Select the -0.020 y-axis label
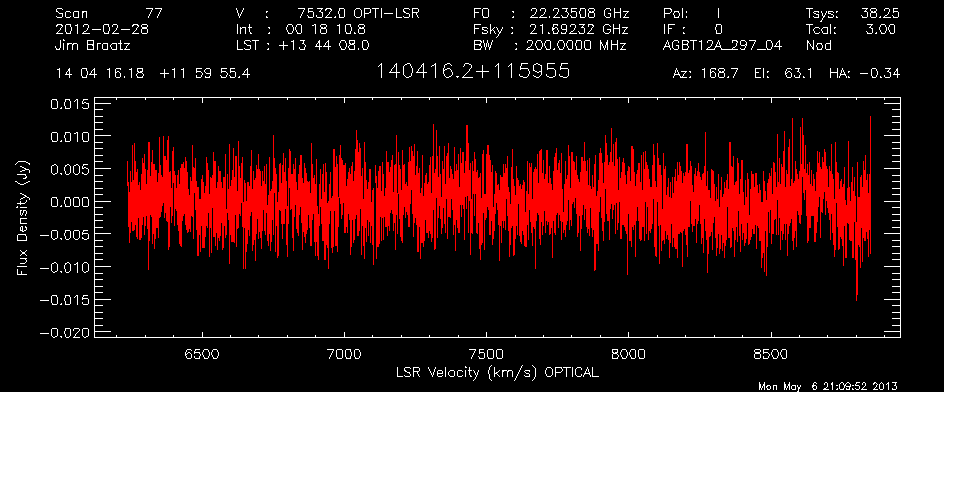The height and width of the screenshot is (490, 962). click(x=64, y=332)
